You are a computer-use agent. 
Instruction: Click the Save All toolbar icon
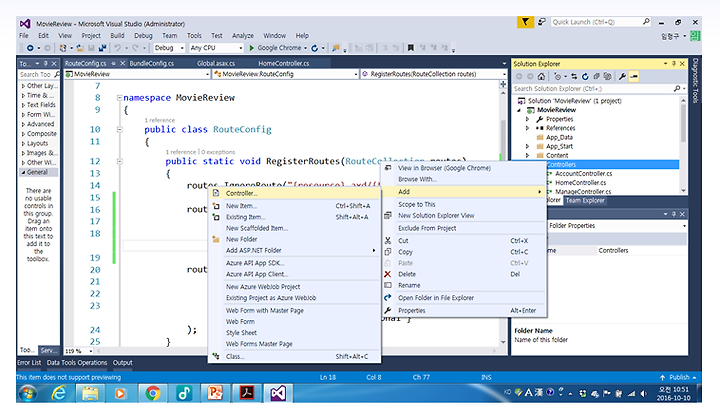102,48
